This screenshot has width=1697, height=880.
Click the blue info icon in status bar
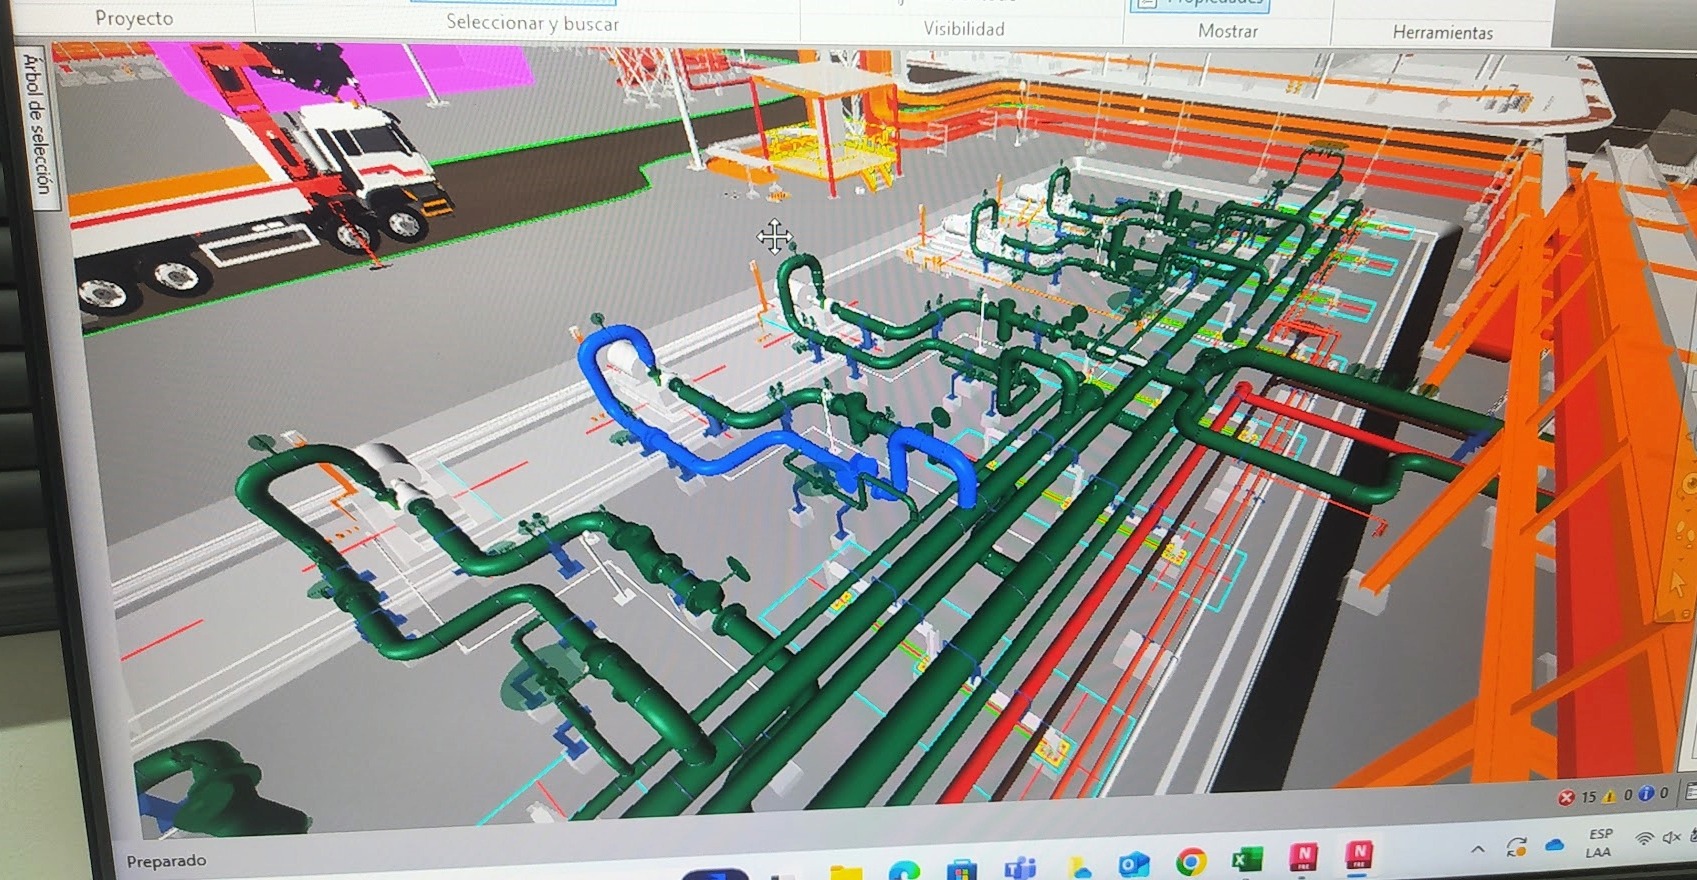tap(1645, 795)
